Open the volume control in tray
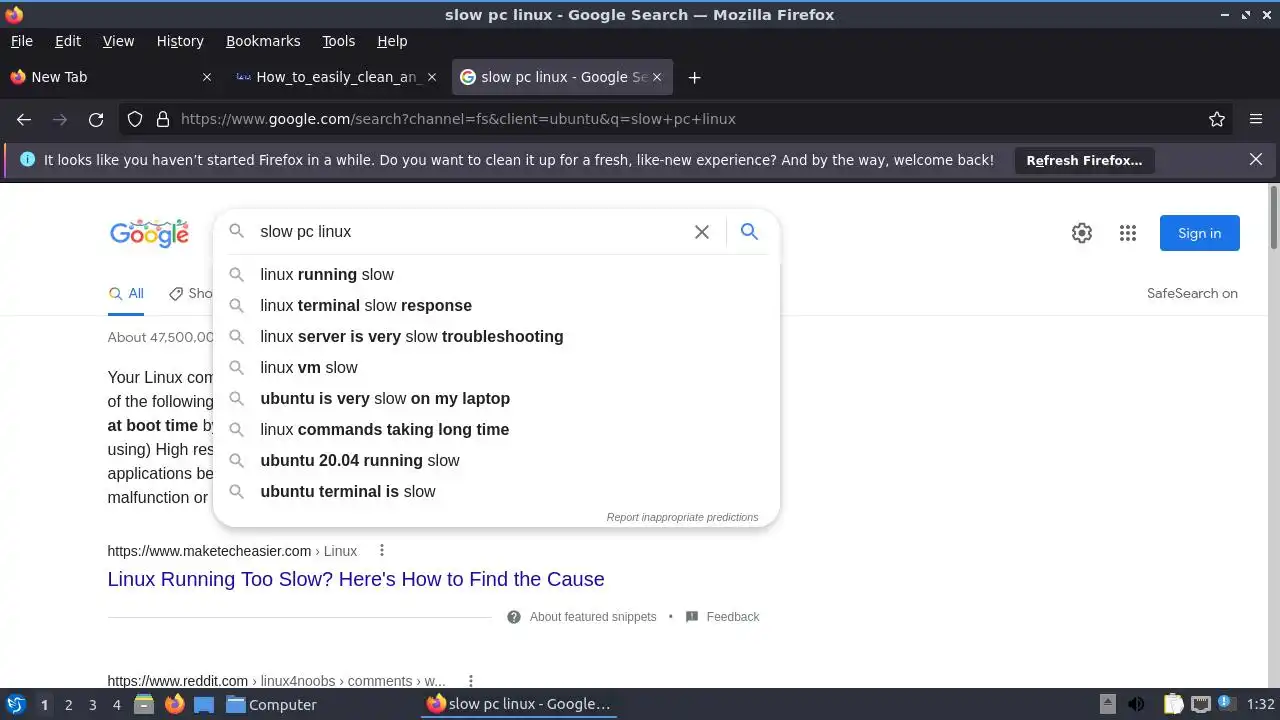Image resolution: width=1280 pixels, height=720 pixels. (x=1136, y=705)
